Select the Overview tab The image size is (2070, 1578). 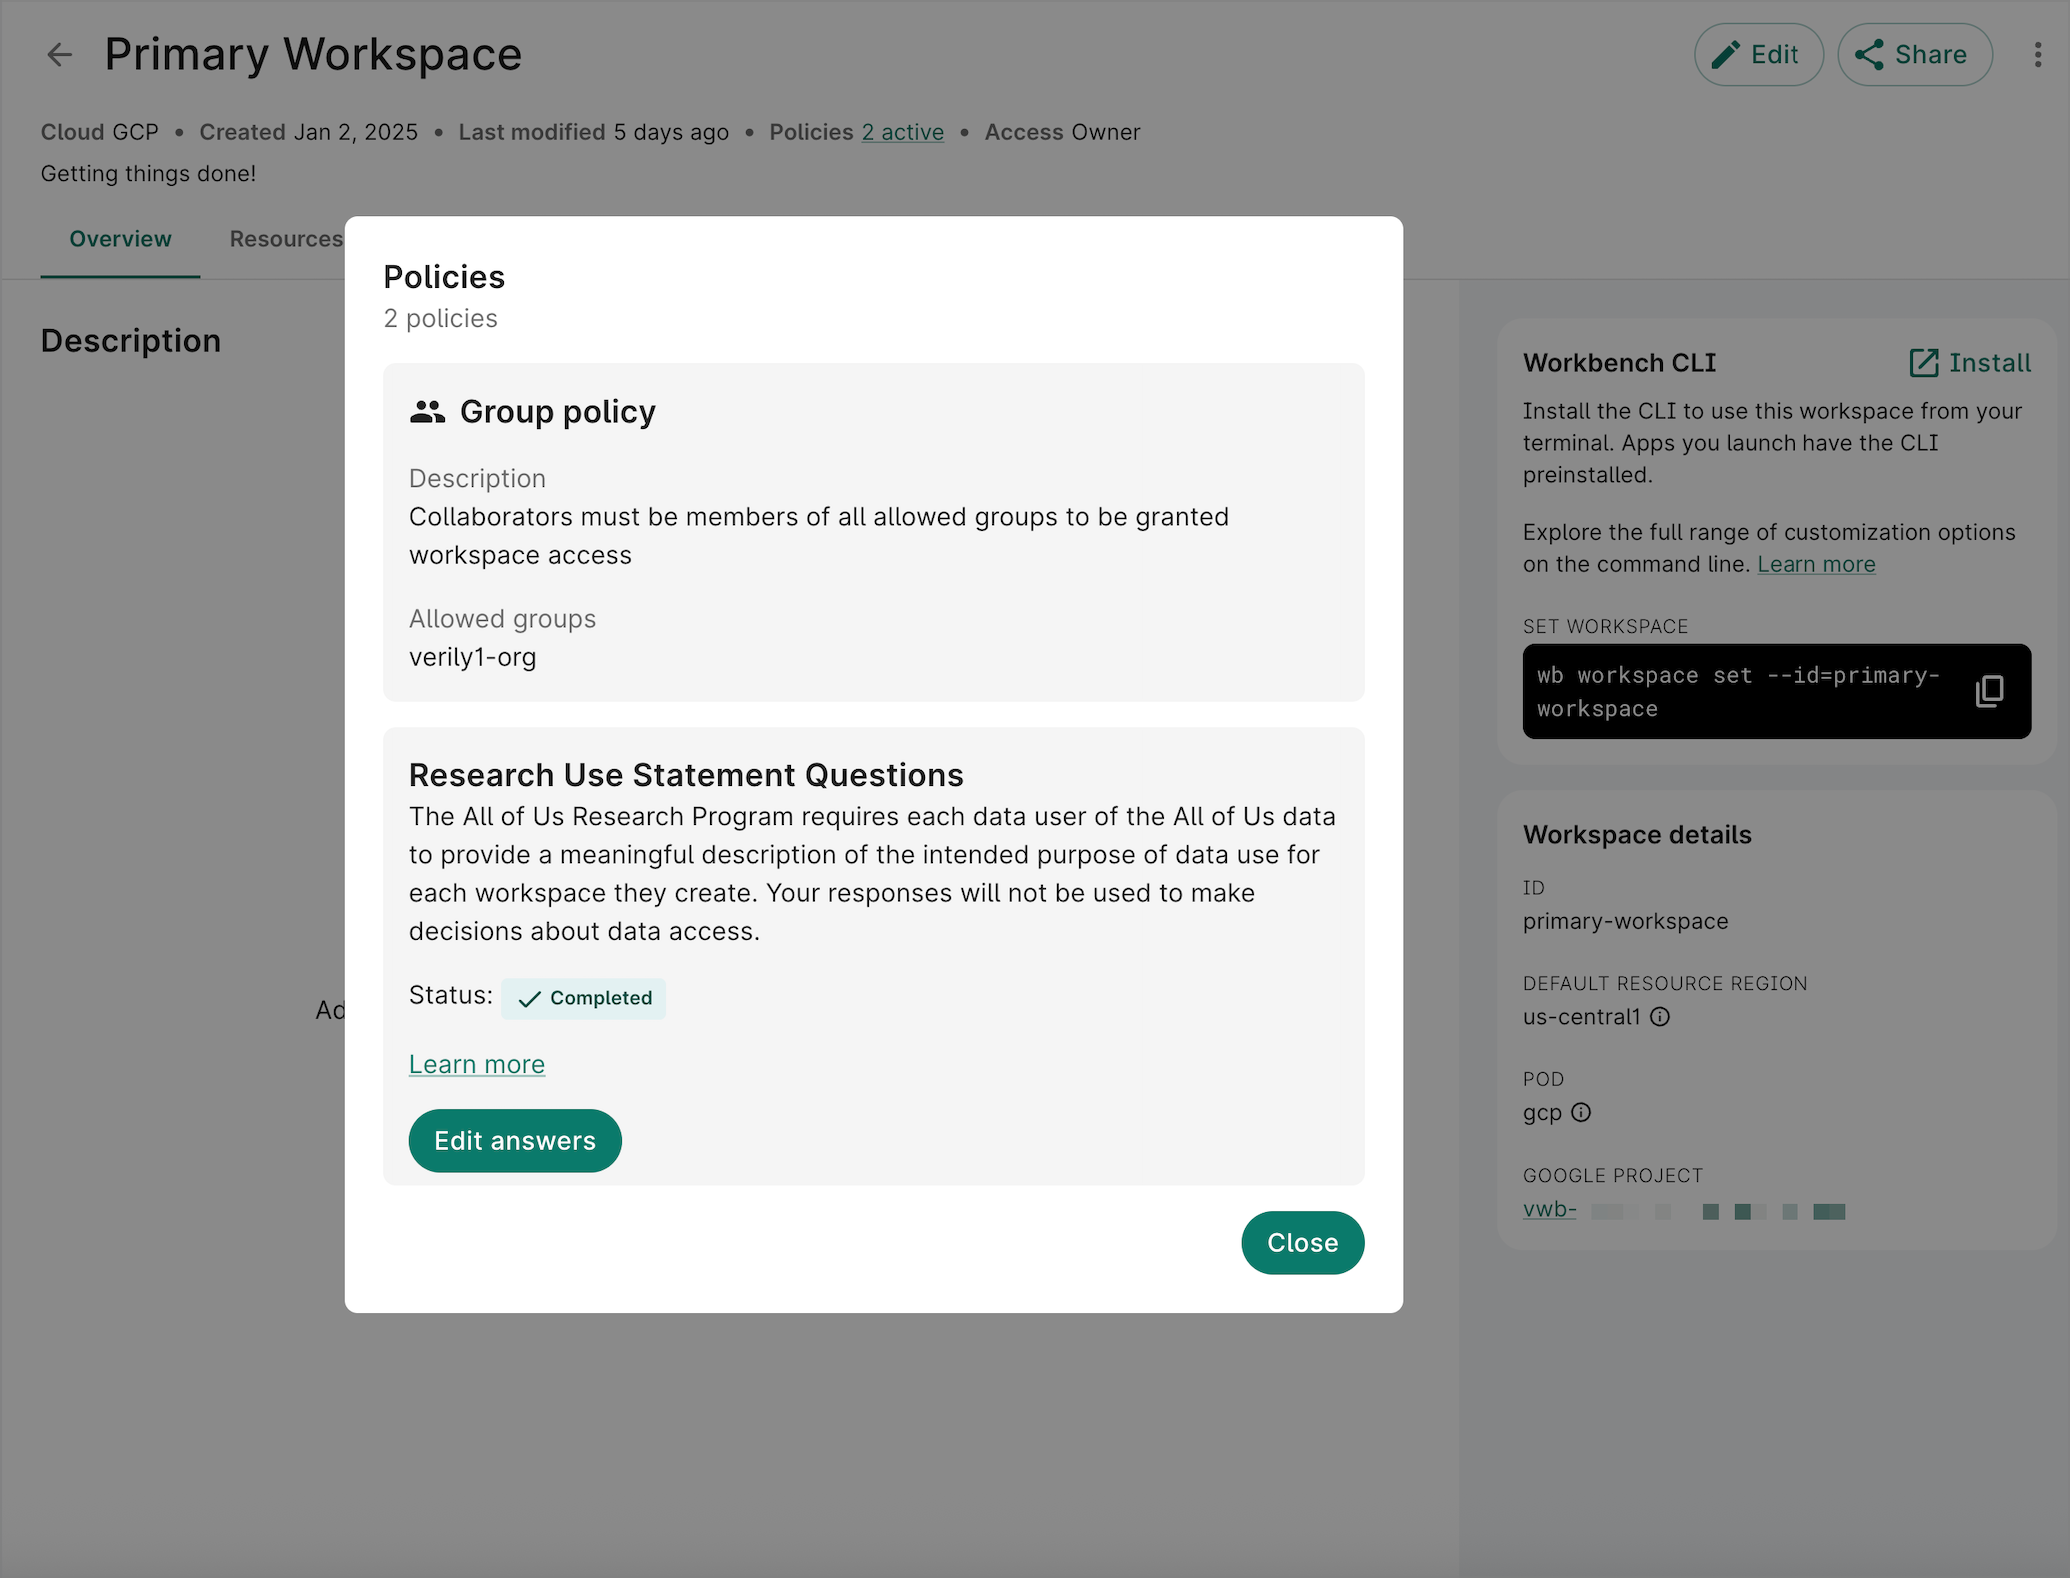coord(119,239)
